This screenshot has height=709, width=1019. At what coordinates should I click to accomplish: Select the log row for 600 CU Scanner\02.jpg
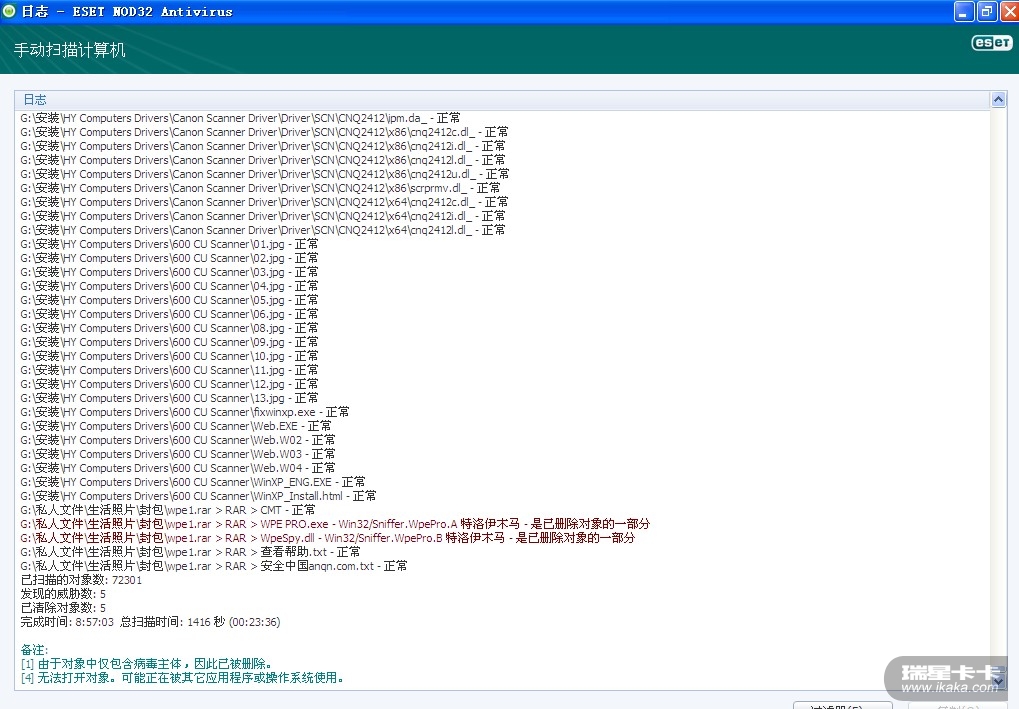pyautogui.click(x=170, y=258)
